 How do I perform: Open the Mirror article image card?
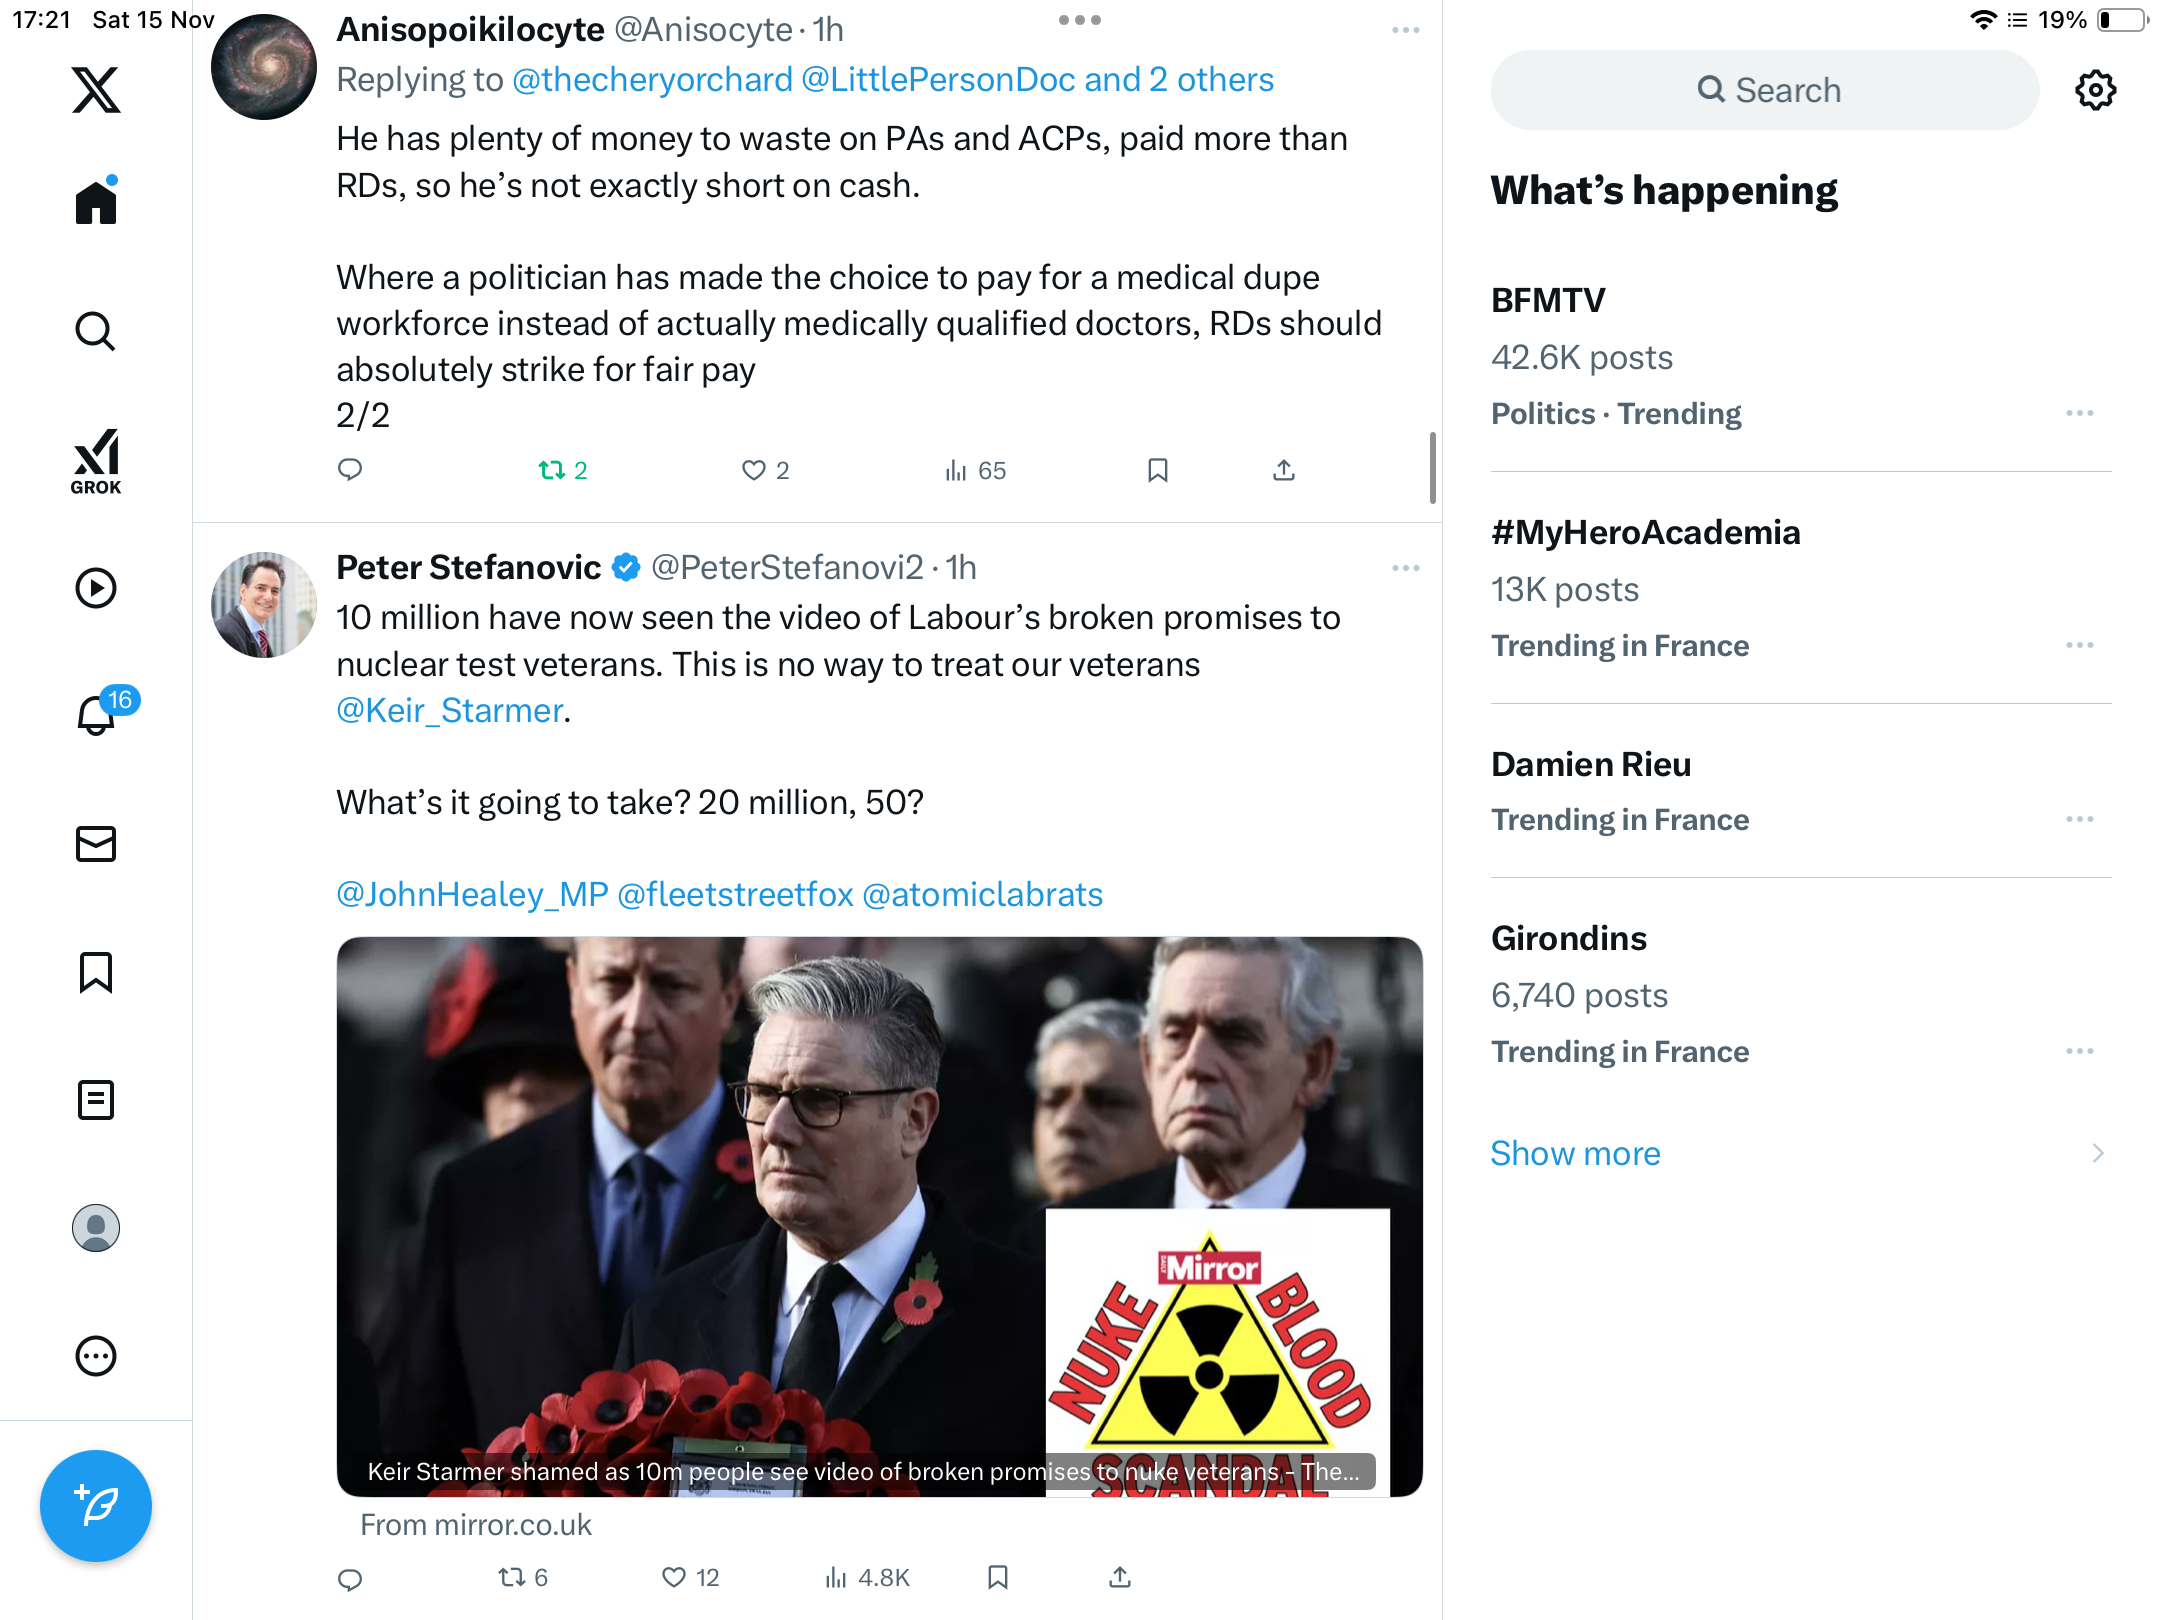[x=879, y=1216]
